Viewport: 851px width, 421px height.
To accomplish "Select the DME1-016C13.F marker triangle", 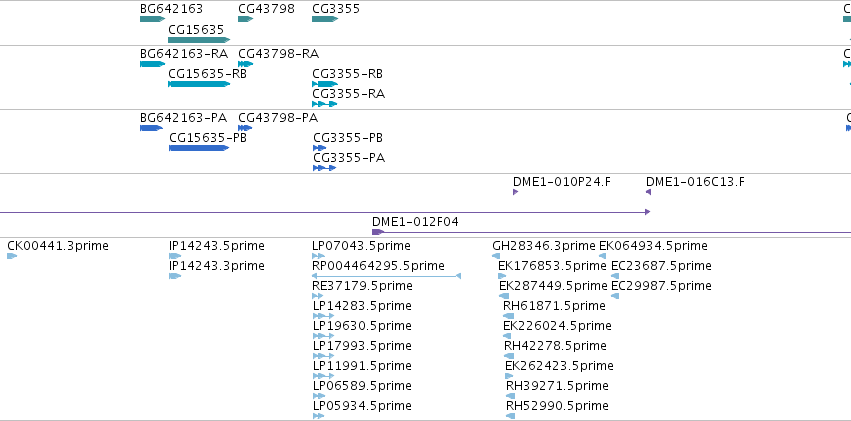I will pos(648,192).
